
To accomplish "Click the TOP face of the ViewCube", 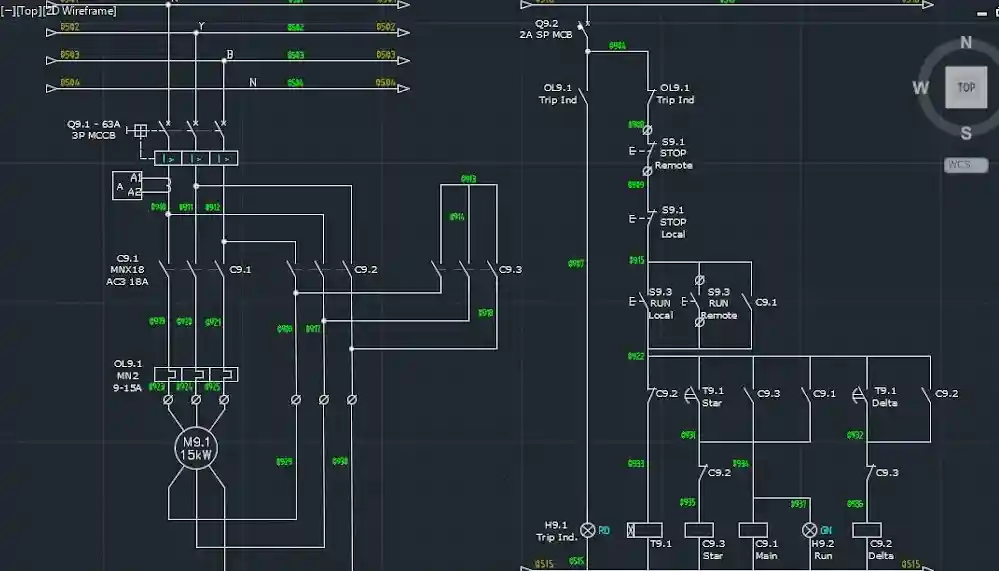I will coord(966,88).
